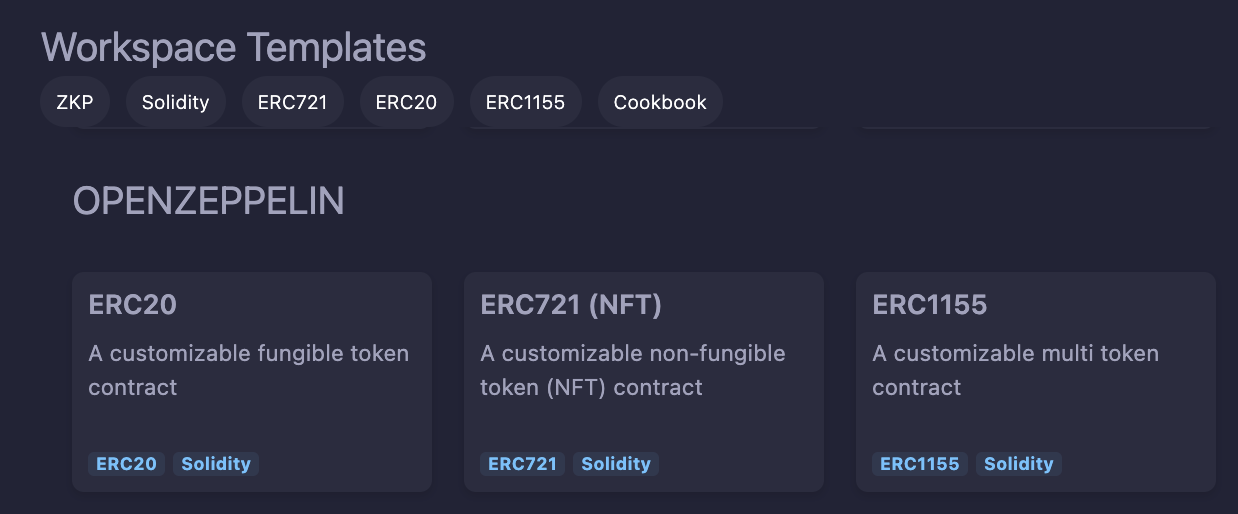Image resolution: width=1238 pixels, height=514 pixels.
Task: Filter templates by the Cookbook chip
Action: point(660,102)
